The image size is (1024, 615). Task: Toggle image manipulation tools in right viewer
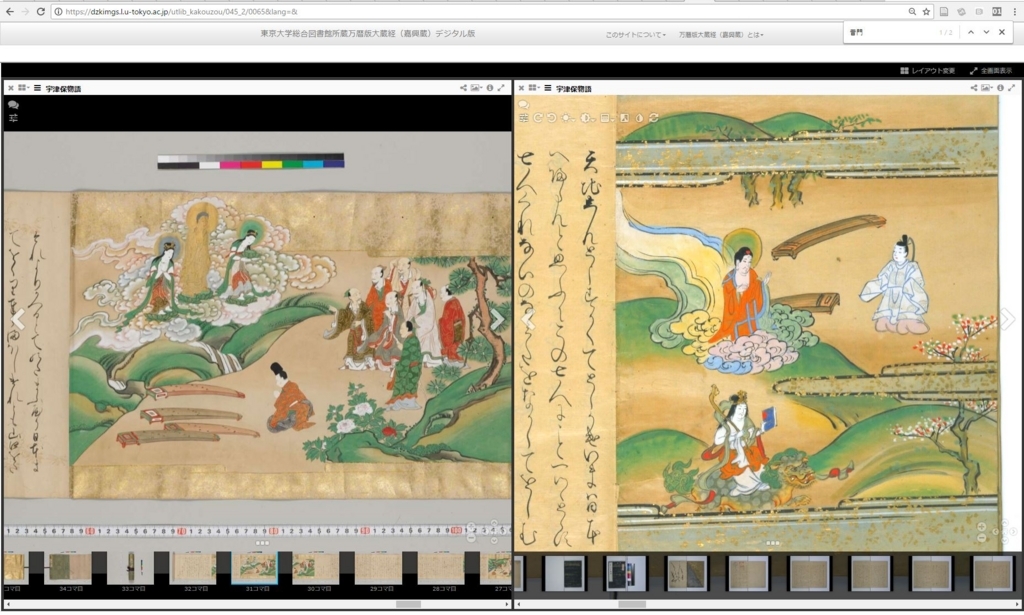tap(524, 118)
